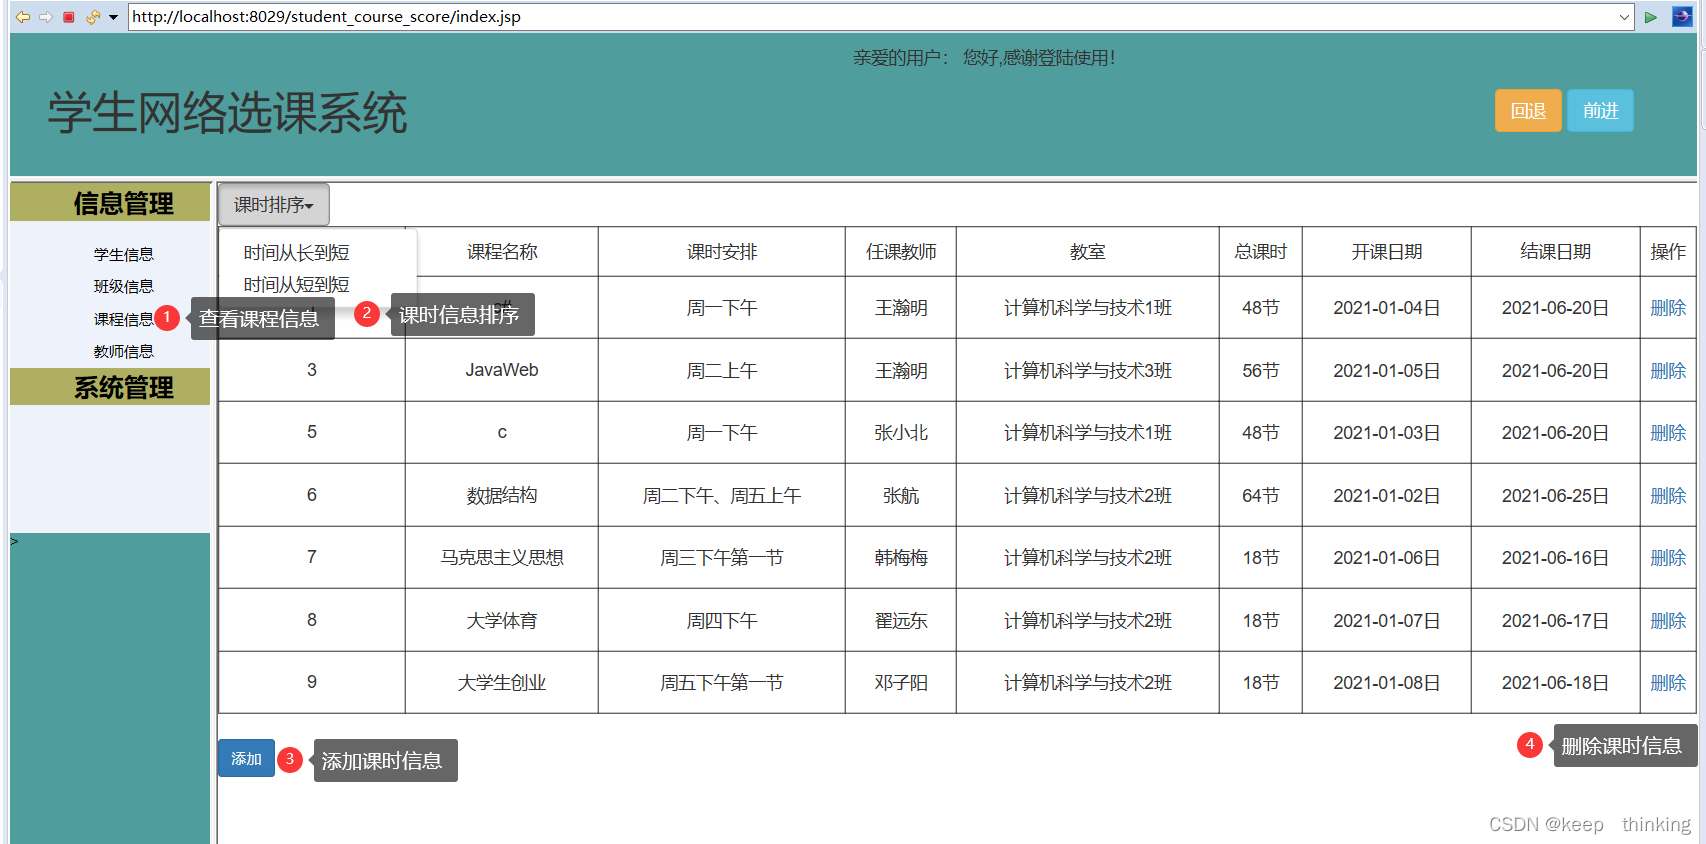Click the 计算机科学与技术3班 classroom cell
This screenshot has height=844, width=1706.
click(1088, 371)
